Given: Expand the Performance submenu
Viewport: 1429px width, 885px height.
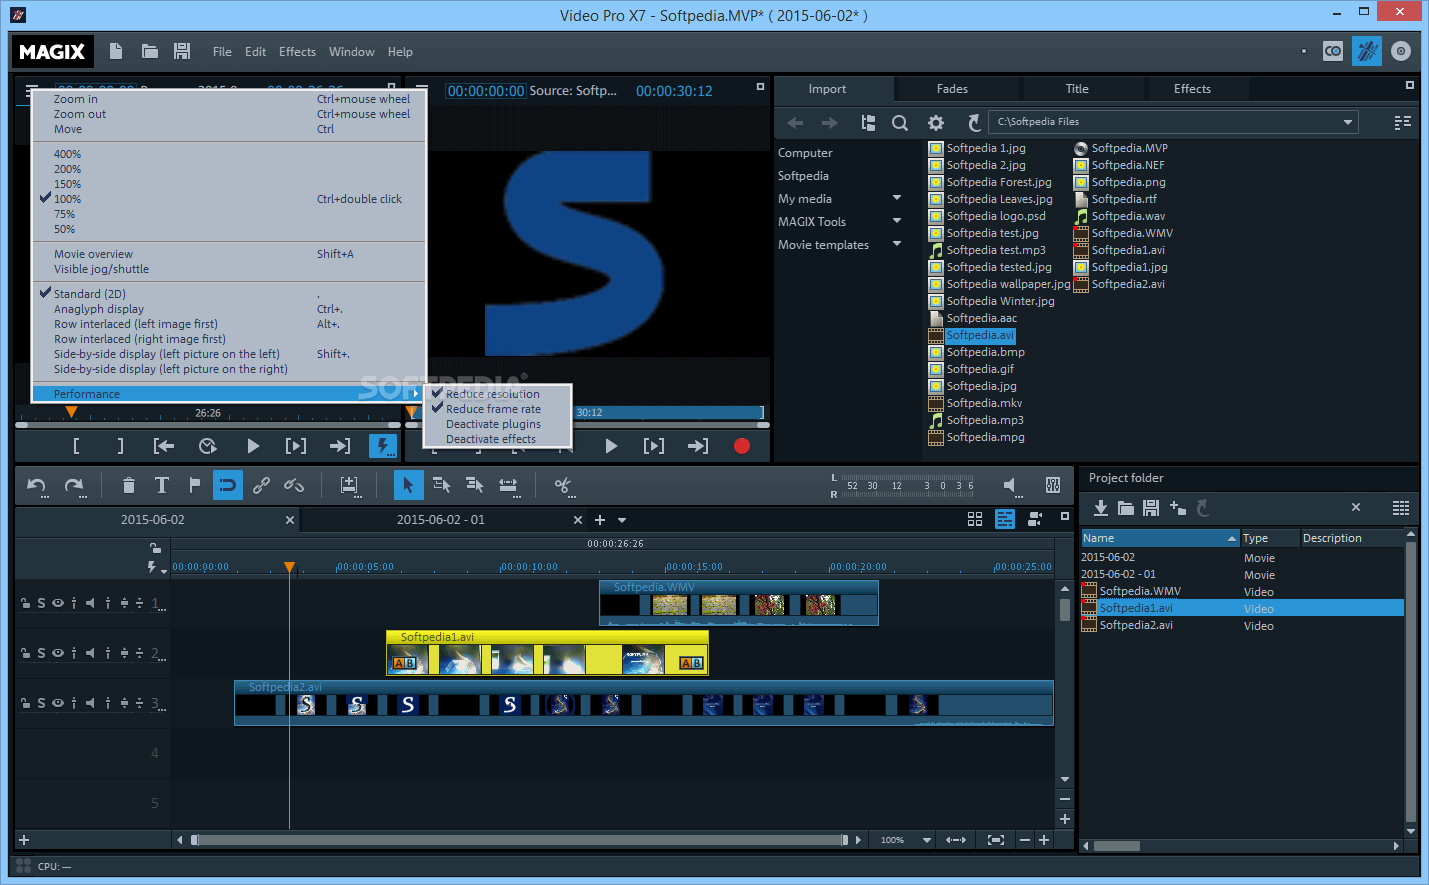Looking at the screenshot, I should point(229,394).
